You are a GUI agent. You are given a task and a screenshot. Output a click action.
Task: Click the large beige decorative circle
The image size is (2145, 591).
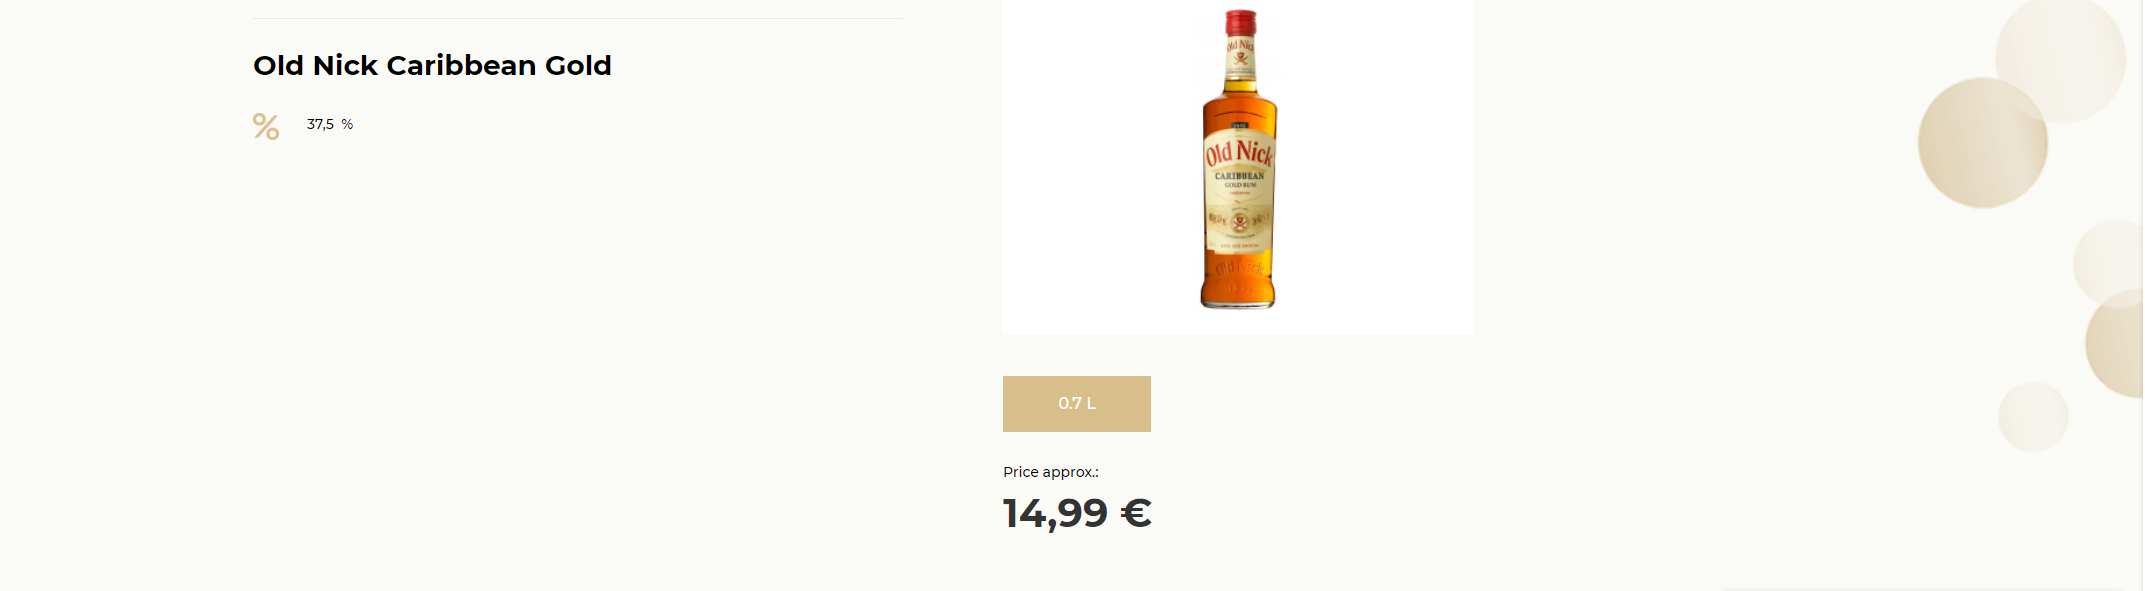(1982, 143)
